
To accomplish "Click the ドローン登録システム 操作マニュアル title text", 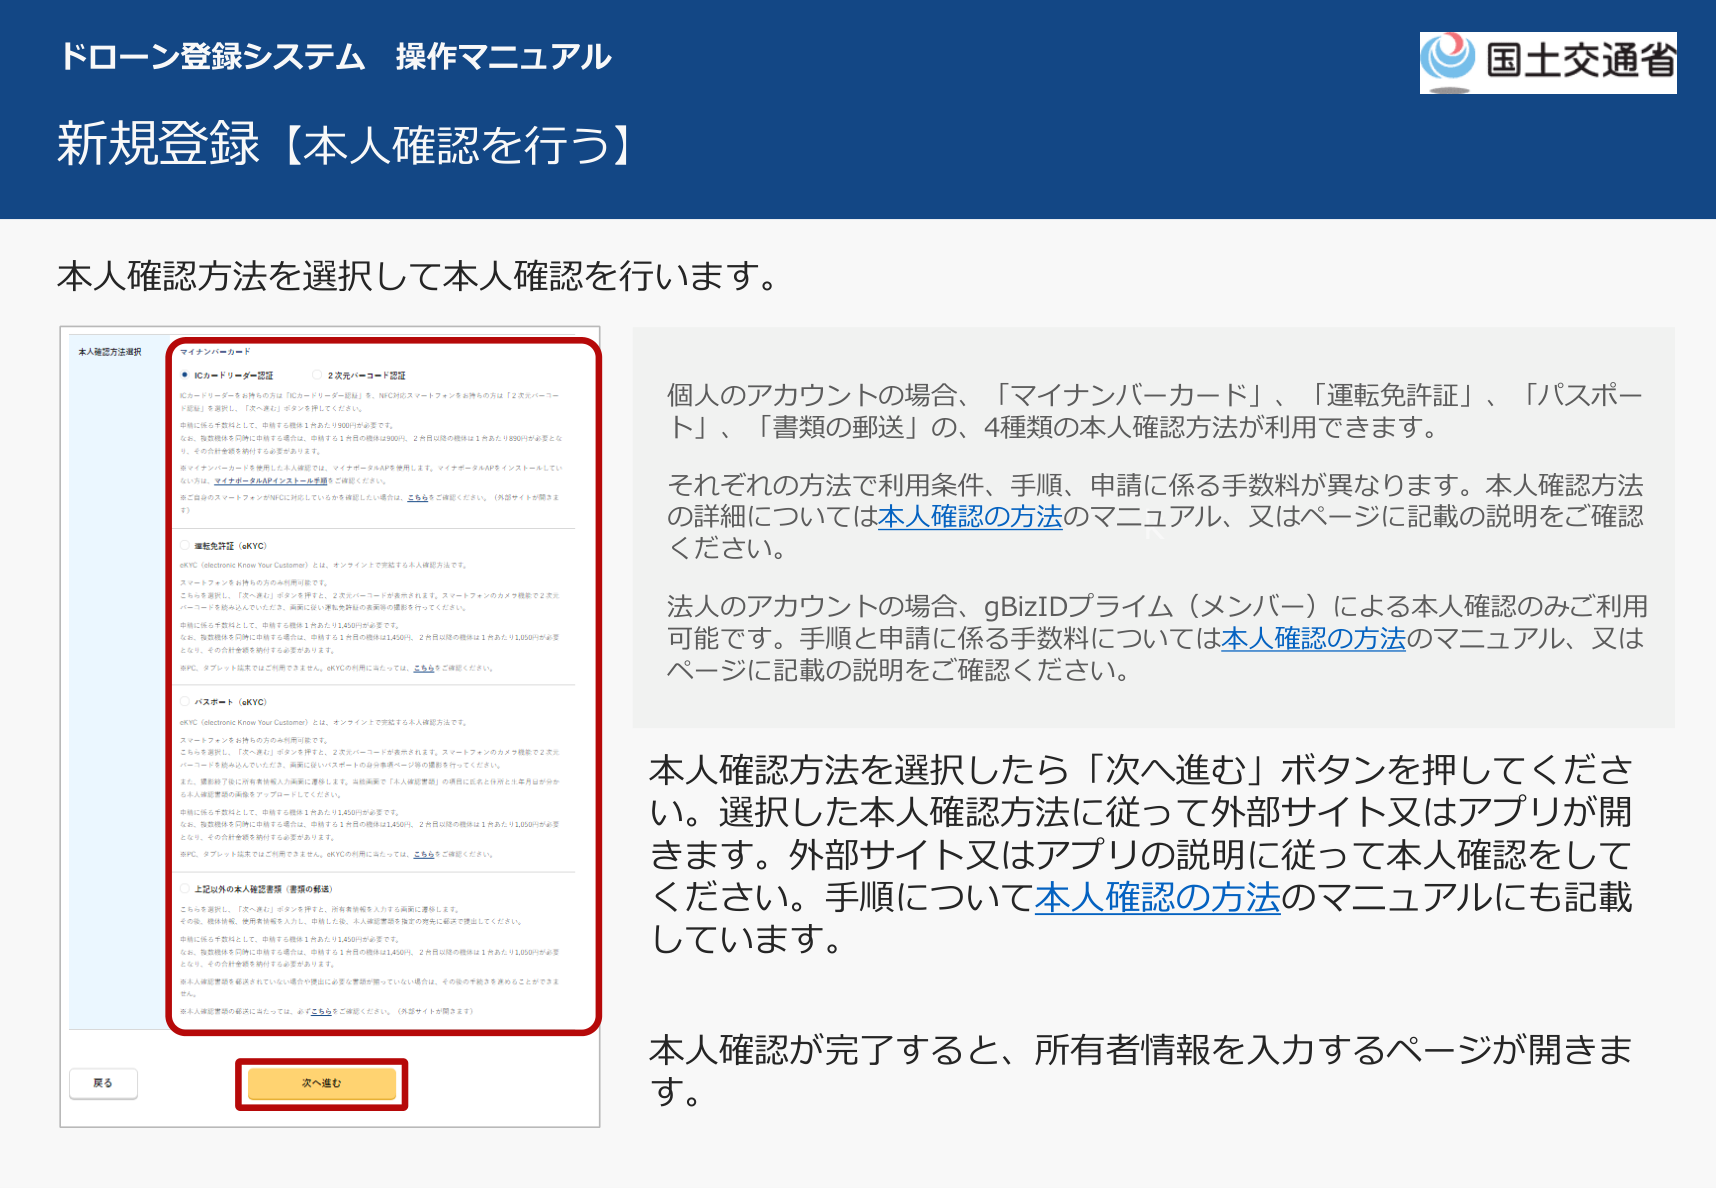I will (335, 57).
